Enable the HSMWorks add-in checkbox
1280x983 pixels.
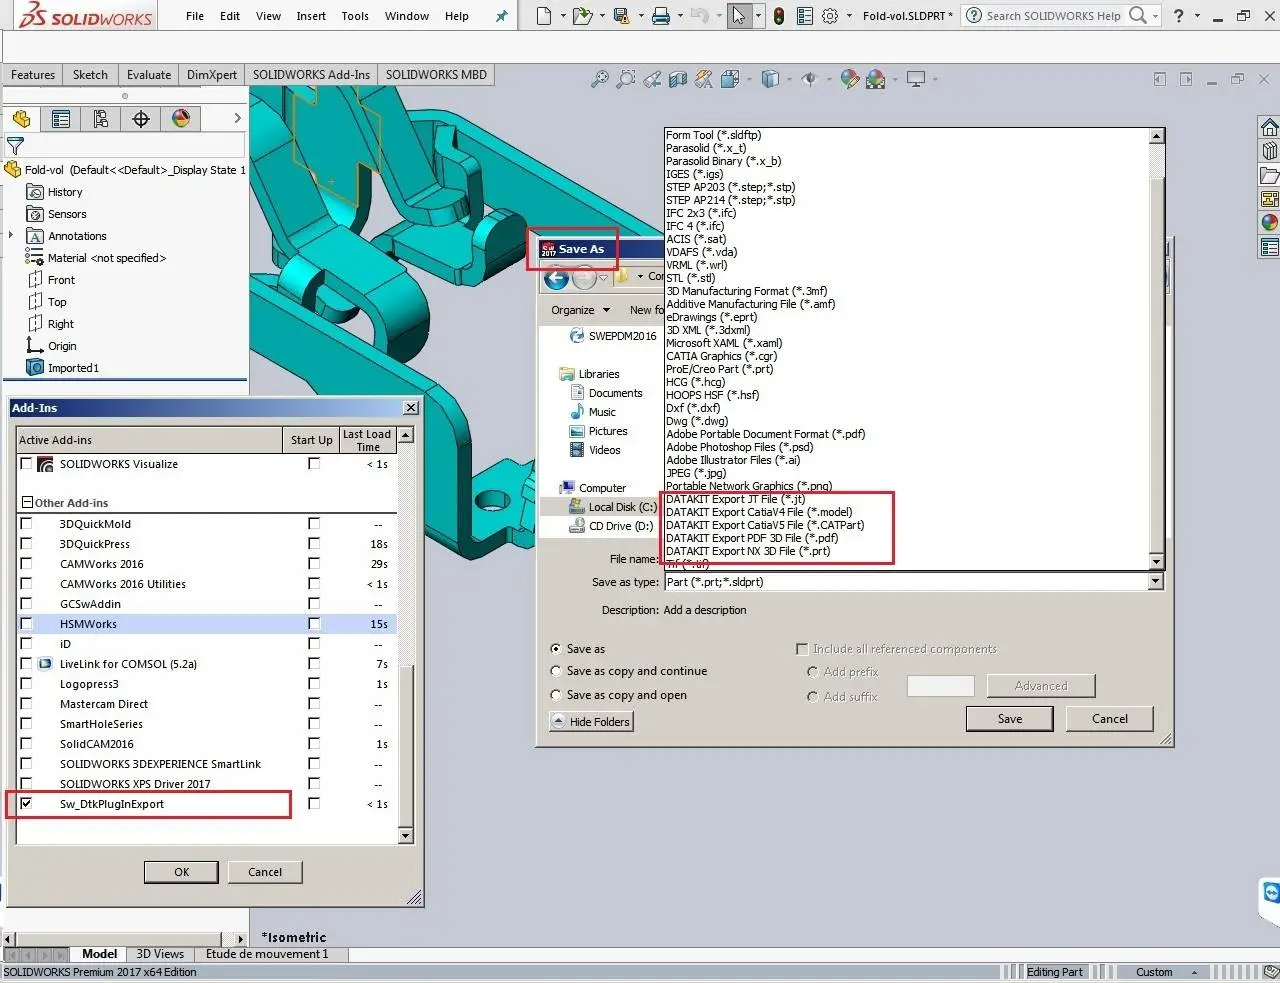[x=26, y=623]
